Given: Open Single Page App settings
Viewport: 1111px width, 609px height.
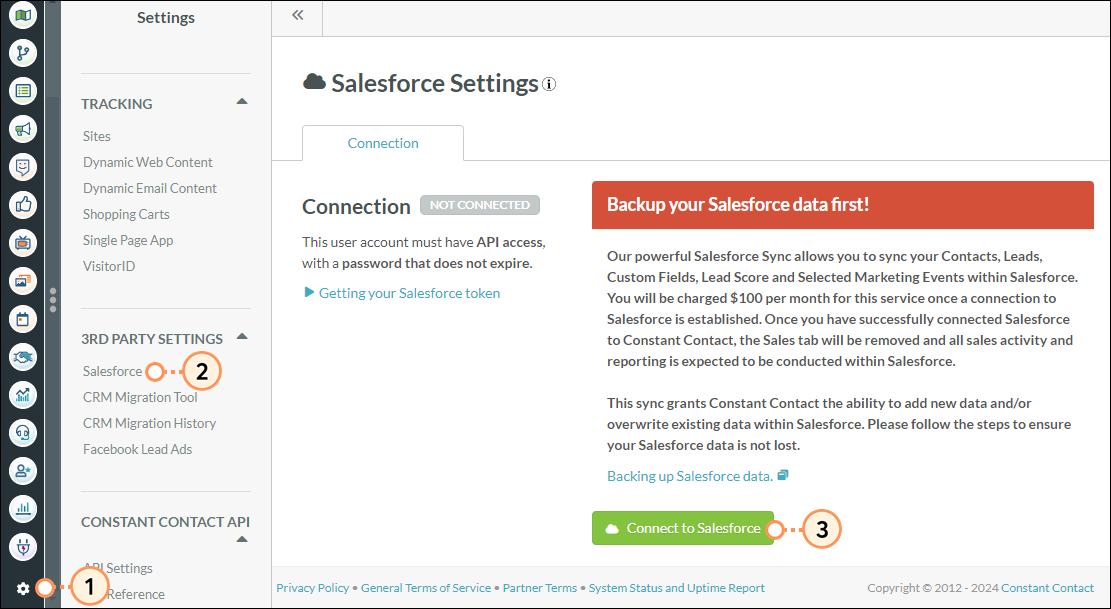Looking at the screenshot, I should 128,240.
